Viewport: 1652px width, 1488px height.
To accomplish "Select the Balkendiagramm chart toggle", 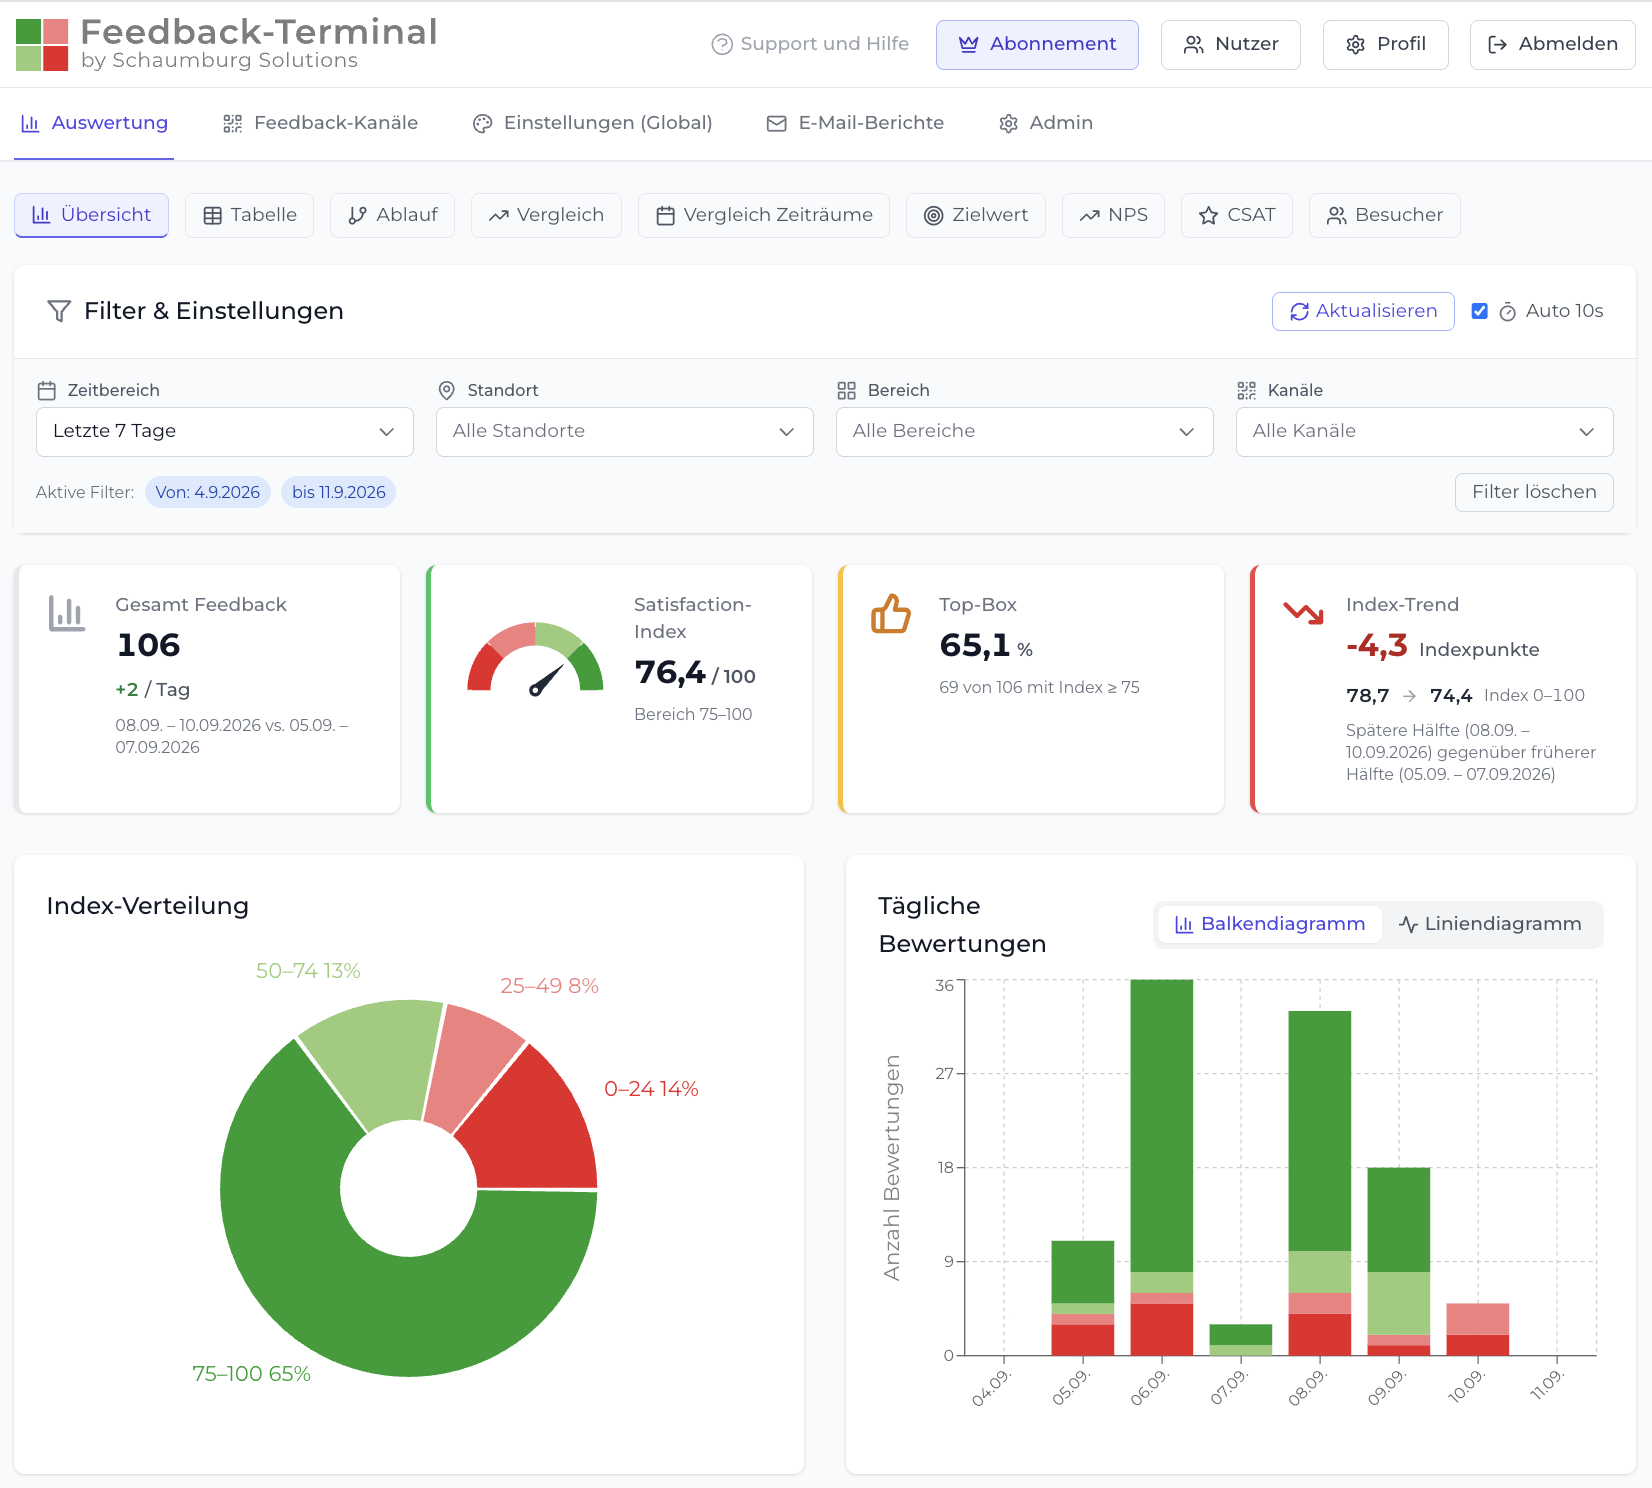I will (x=1269, y=924).
